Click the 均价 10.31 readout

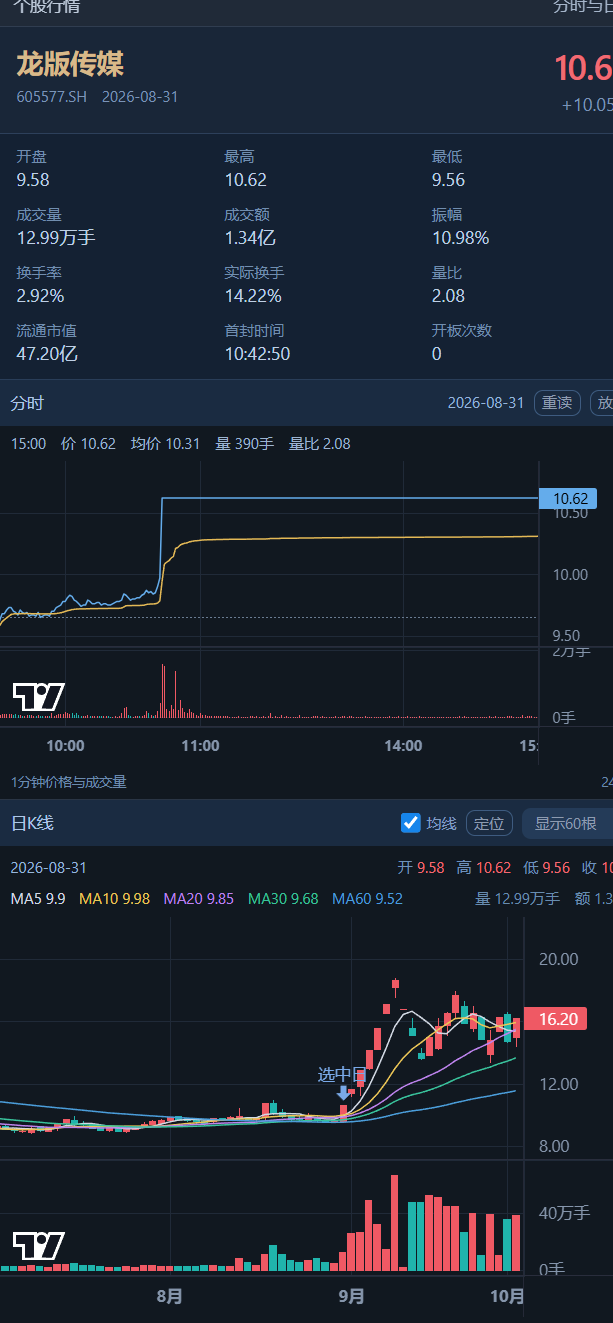pos(166,444)
